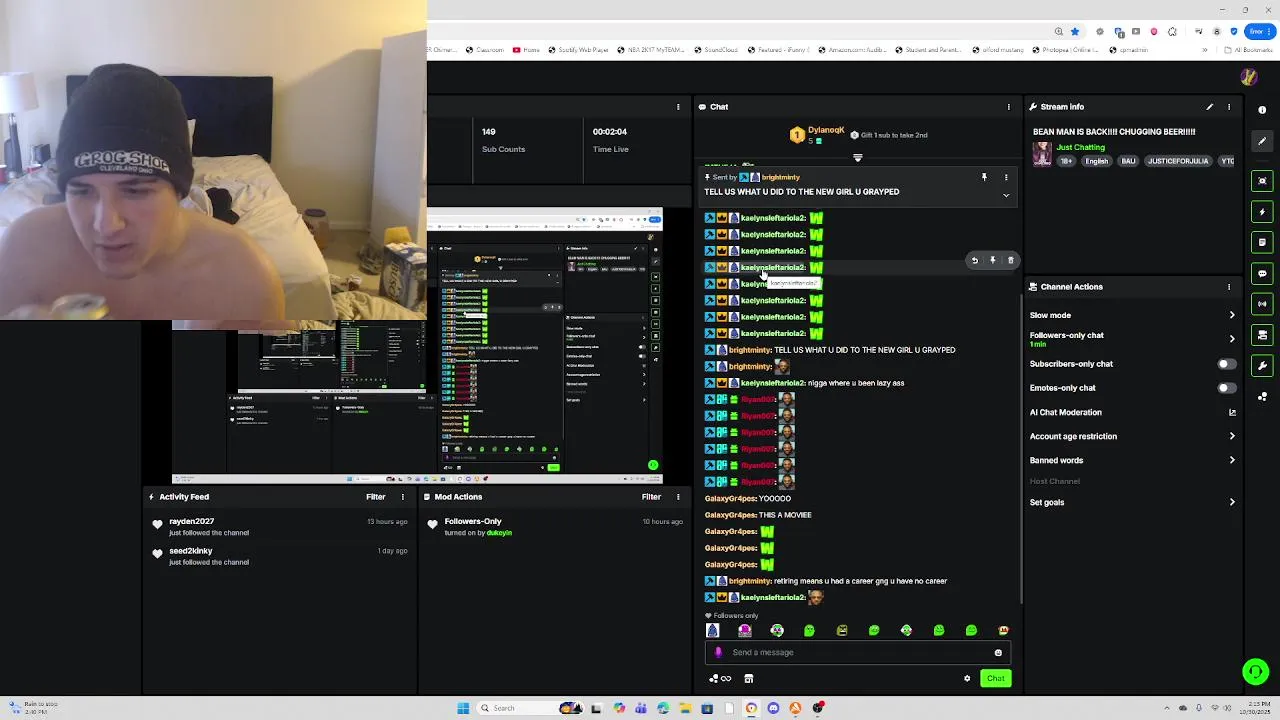Open the Mod Actions options menu
This screenshot has height=720, width=1280.
pos(678,497)
